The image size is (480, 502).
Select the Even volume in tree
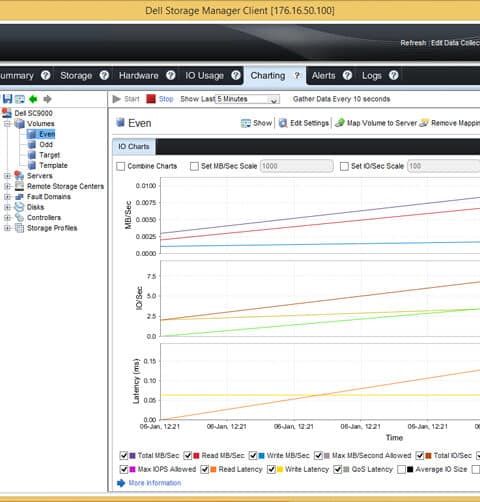47,134
